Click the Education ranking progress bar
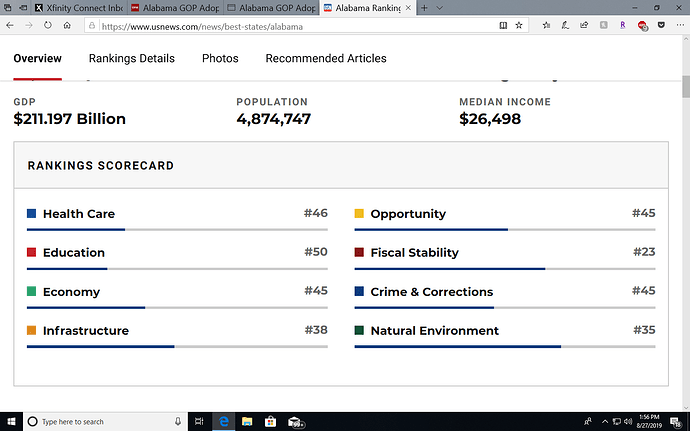 click(x=177, y=269)
